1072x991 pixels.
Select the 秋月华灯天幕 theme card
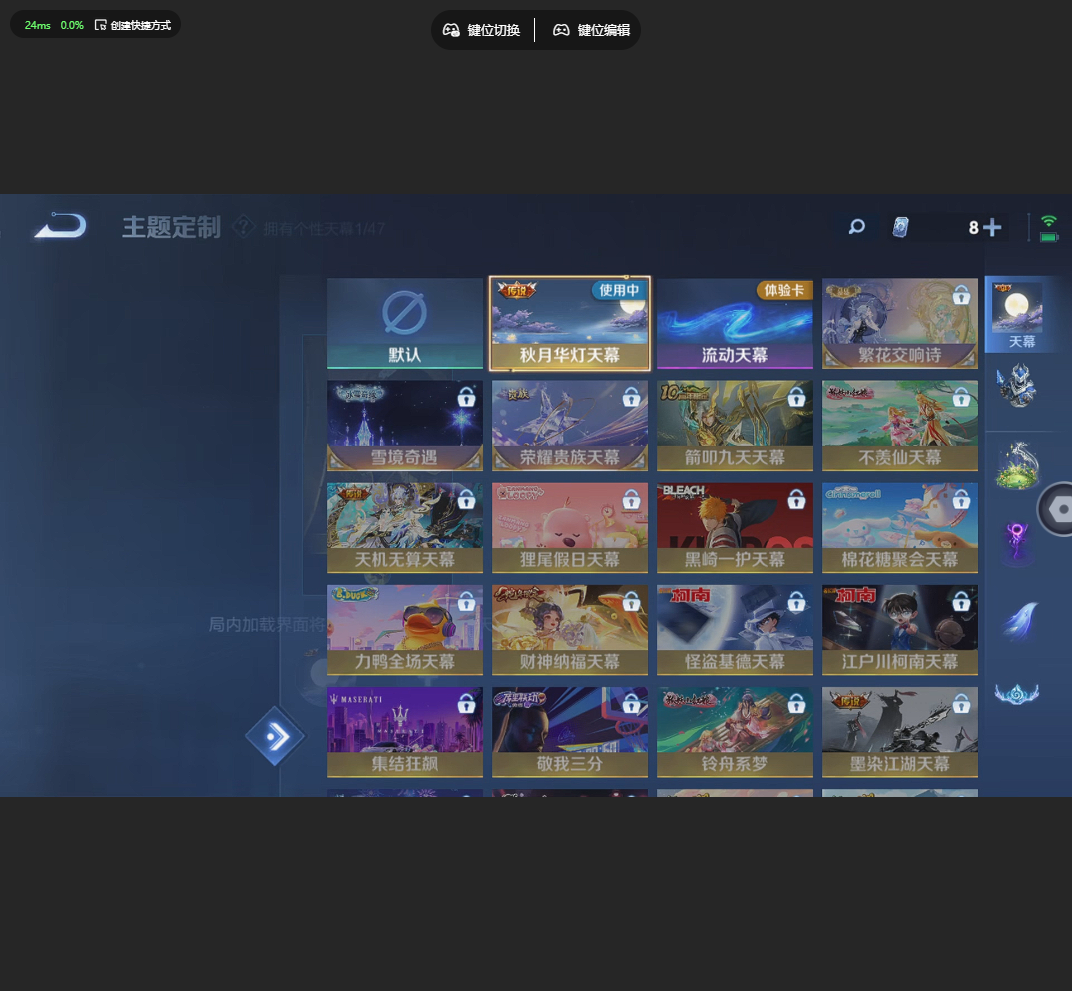tap(570, 323)
